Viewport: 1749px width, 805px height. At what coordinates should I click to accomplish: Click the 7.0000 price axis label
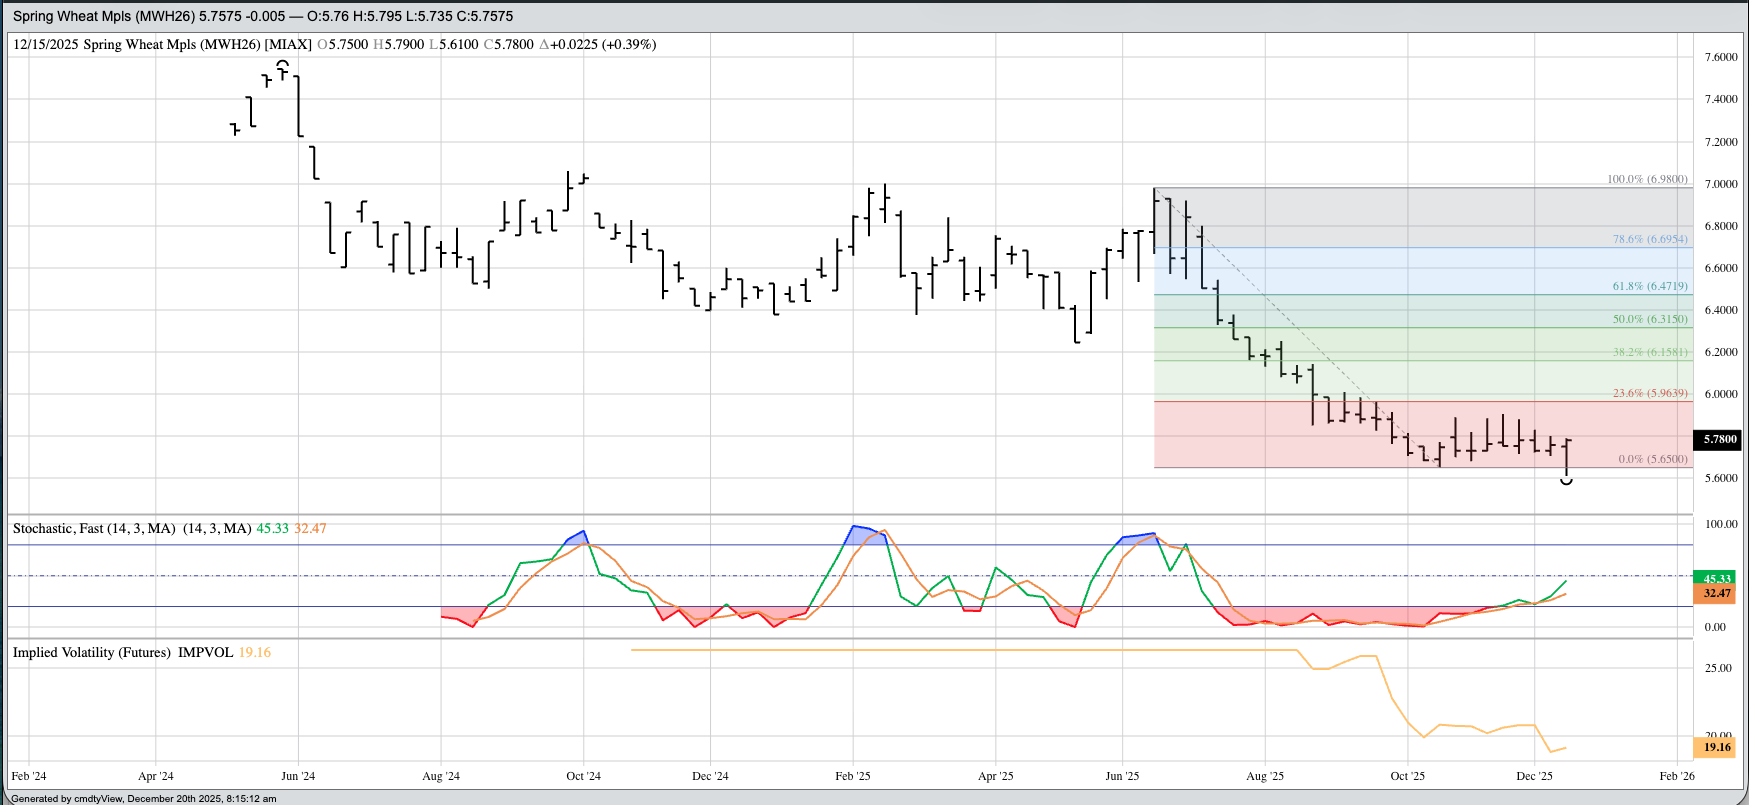1720,184
